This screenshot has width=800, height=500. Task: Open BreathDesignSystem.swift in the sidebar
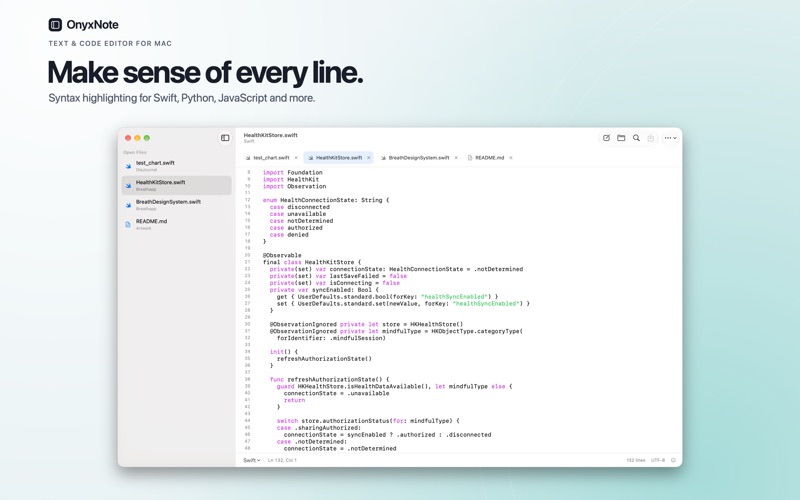coord(177,205)
